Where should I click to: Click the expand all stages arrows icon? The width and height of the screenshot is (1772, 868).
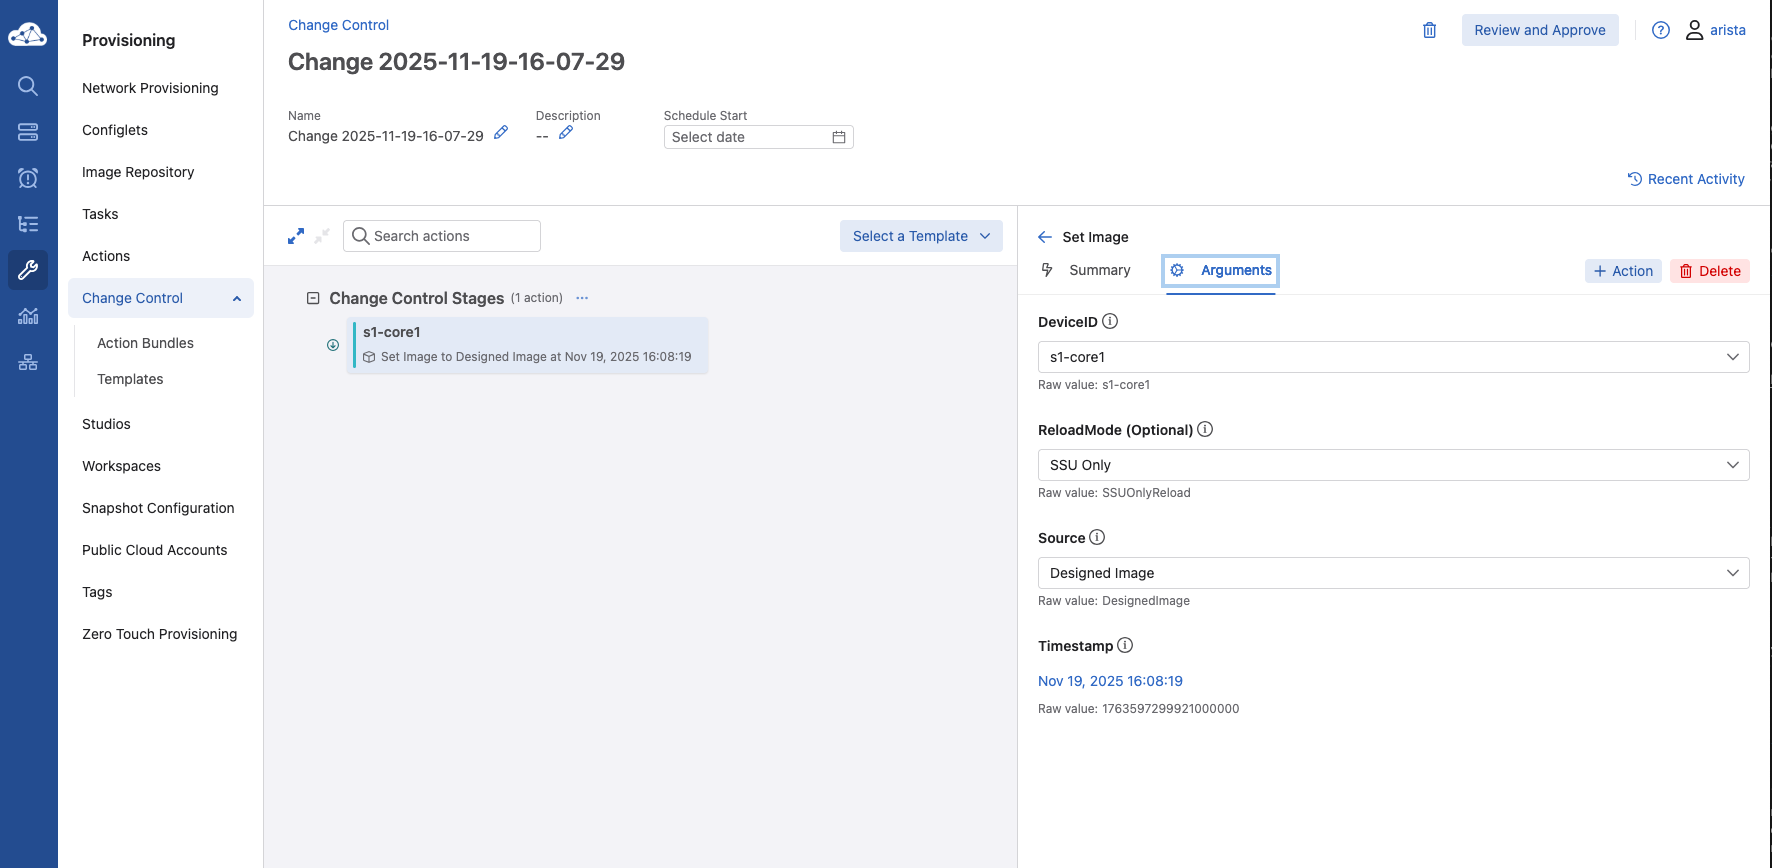[x=296, y=236]
